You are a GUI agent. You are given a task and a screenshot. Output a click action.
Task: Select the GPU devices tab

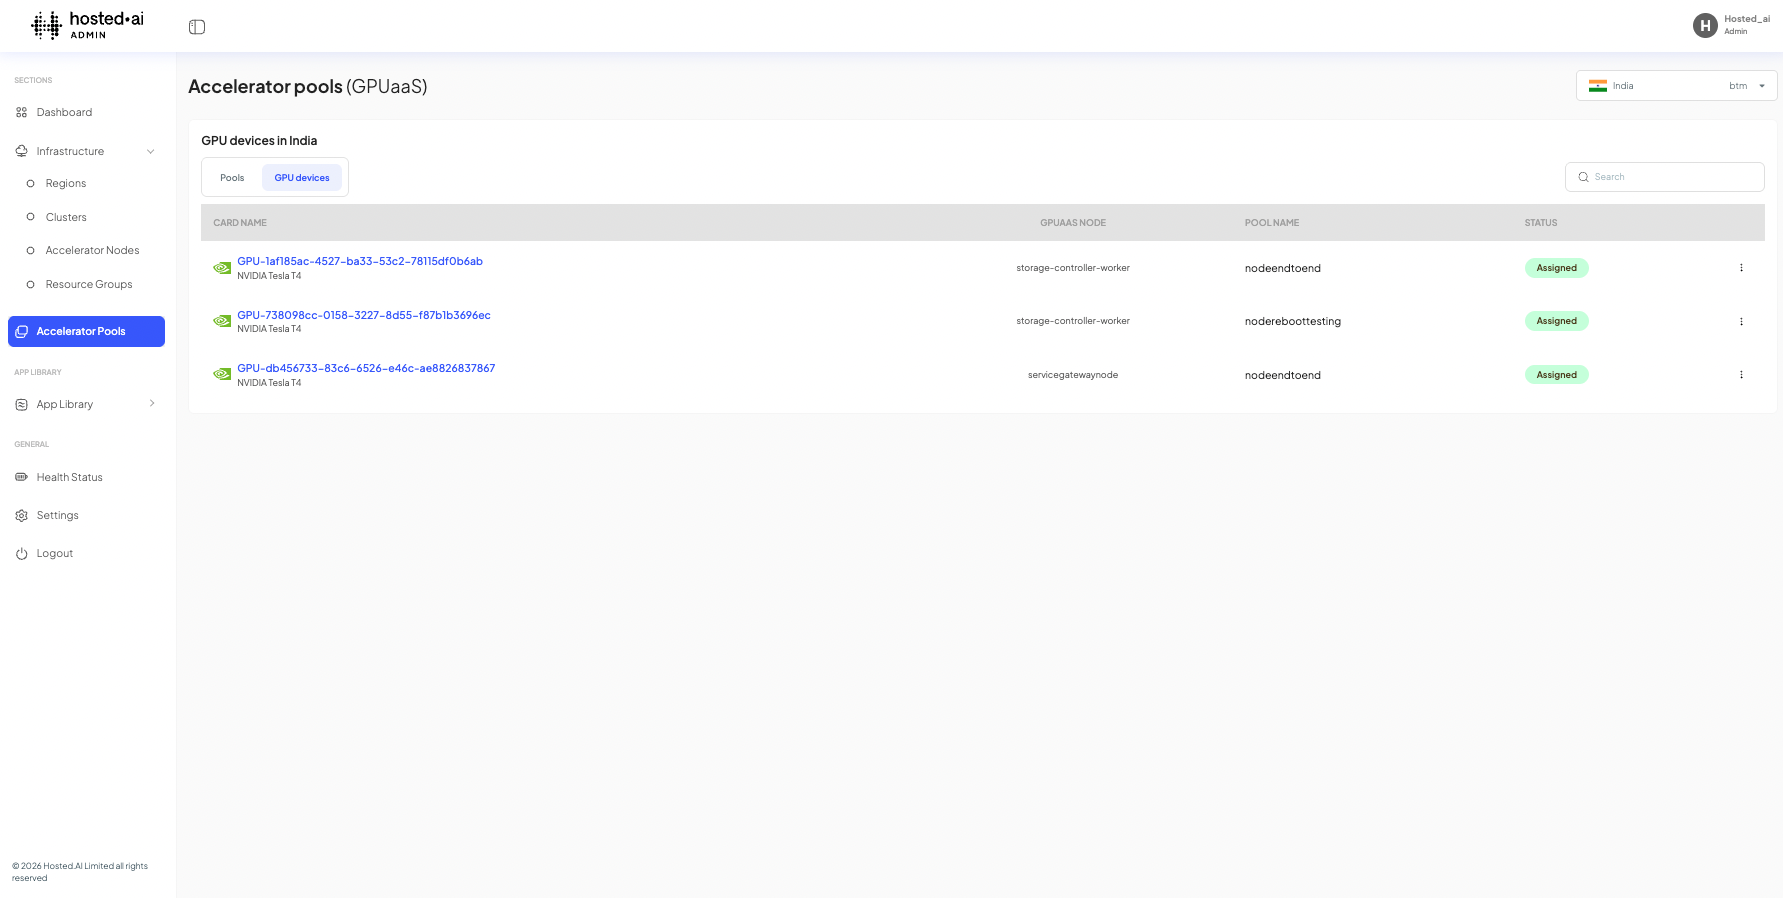click(302, 178)
